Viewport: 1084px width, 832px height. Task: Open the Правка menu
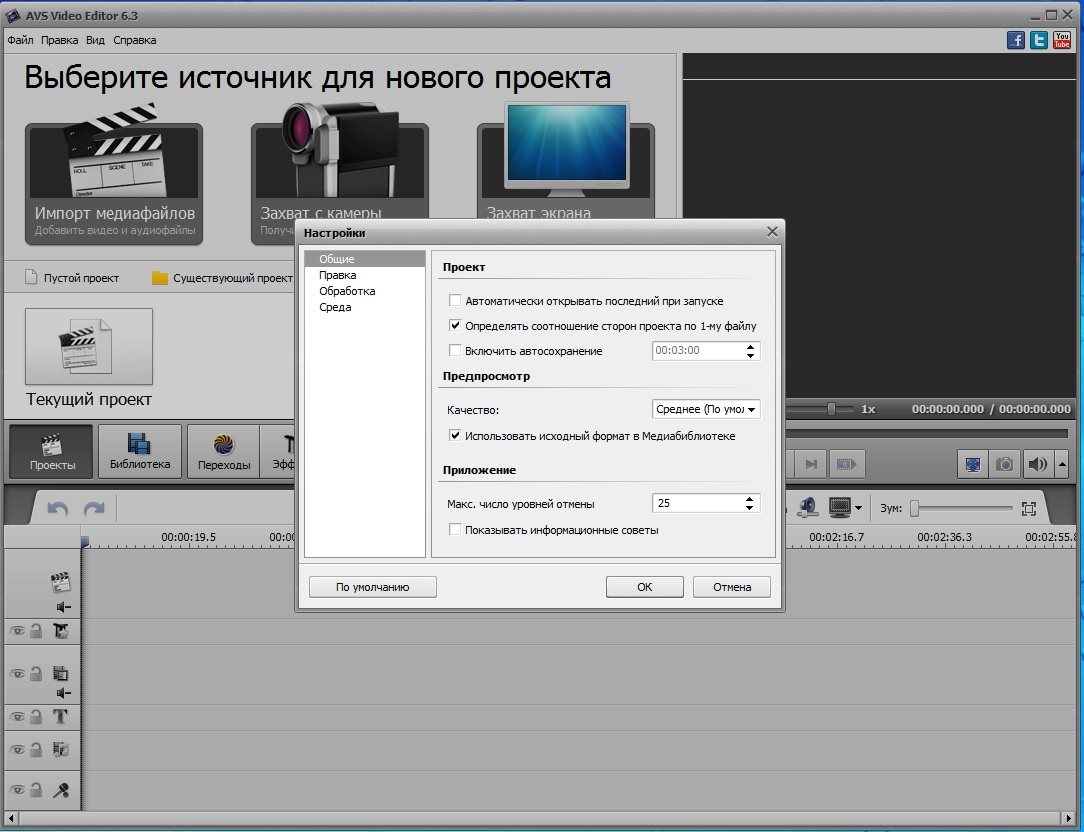pyautogui.click(x=59, y=40)
